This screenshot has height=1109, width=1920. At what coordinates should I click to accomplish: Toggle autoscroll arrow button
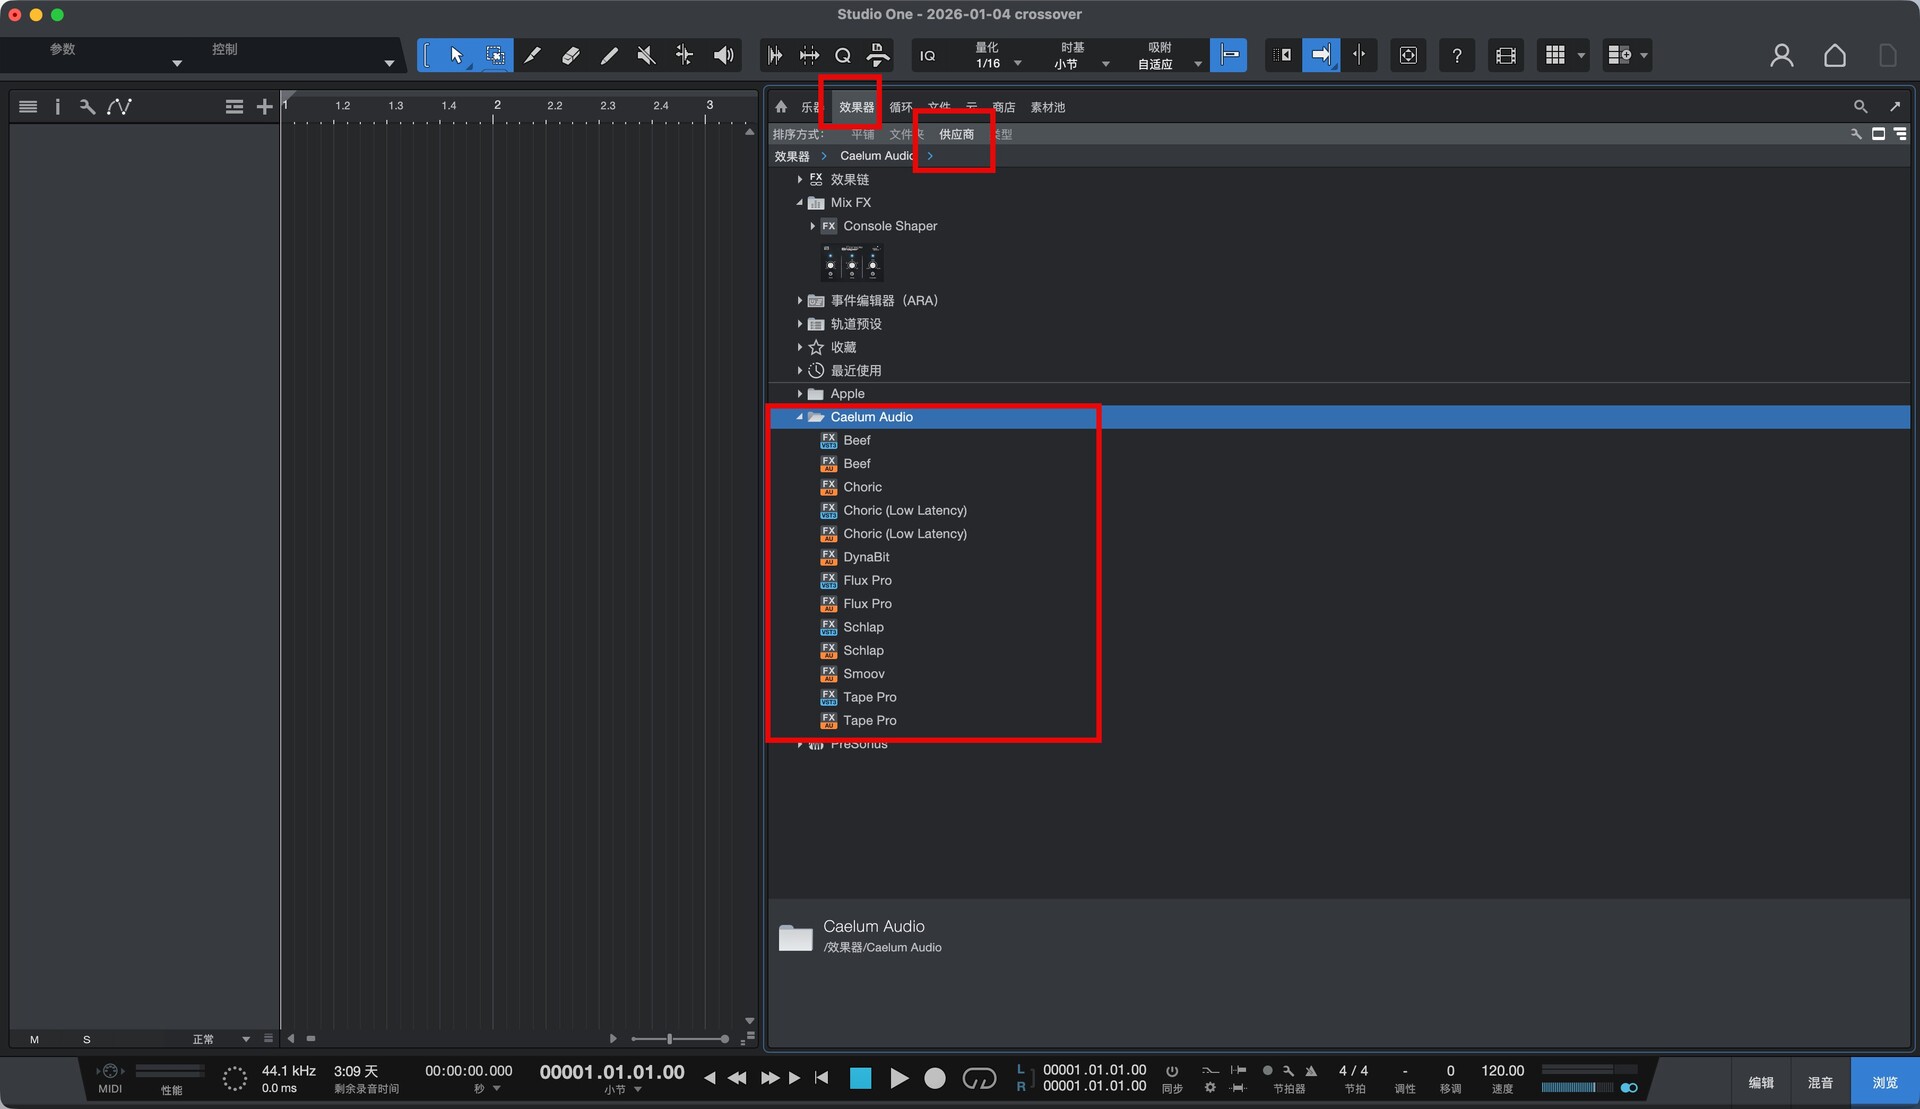(x=1320, y=55)
